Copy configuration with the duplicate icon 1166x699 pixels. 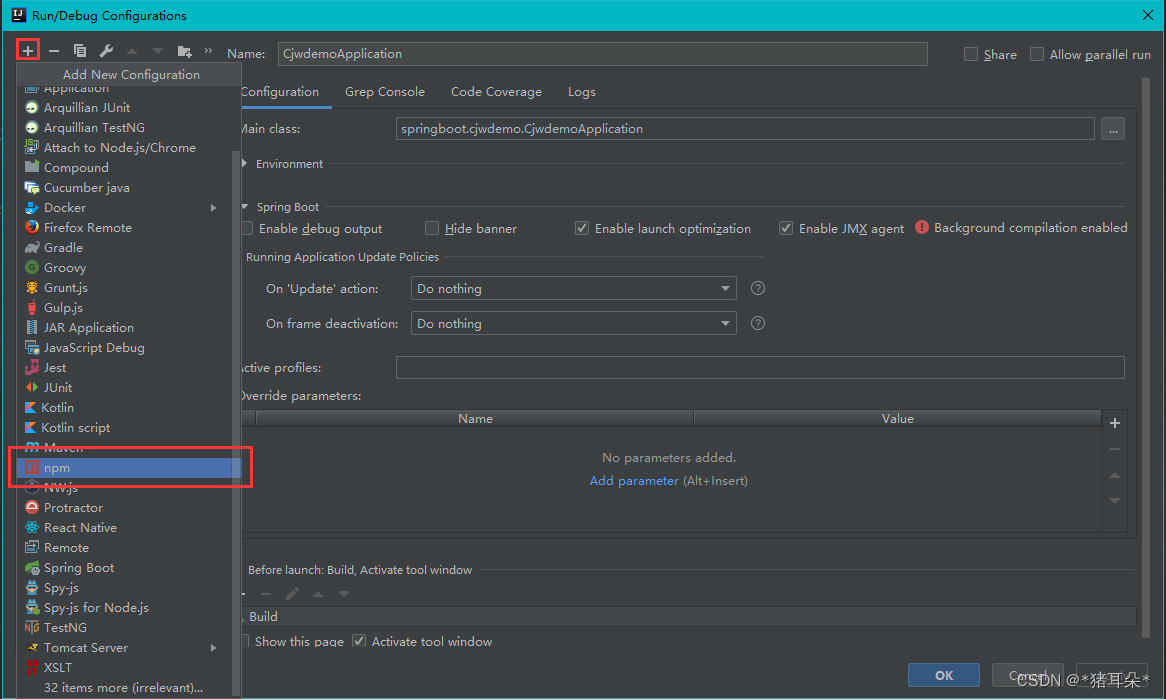80,50
